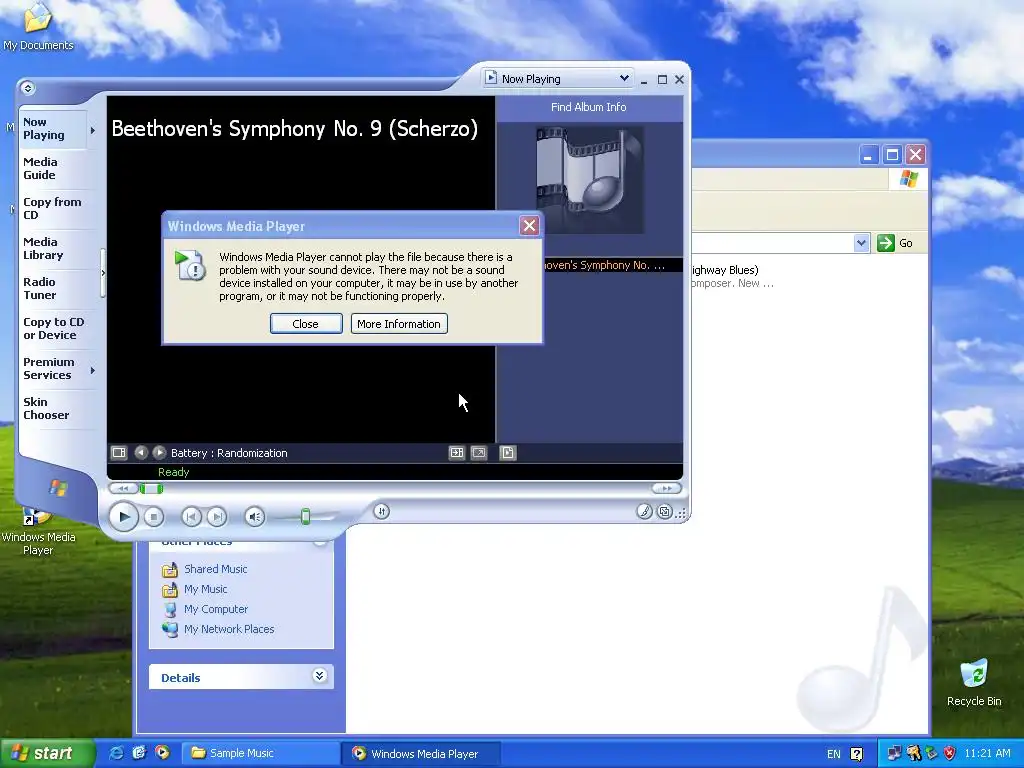Close the error dialog with the red X
Image resolution: width=1024 pixels, height=768 pixels.
529,226
